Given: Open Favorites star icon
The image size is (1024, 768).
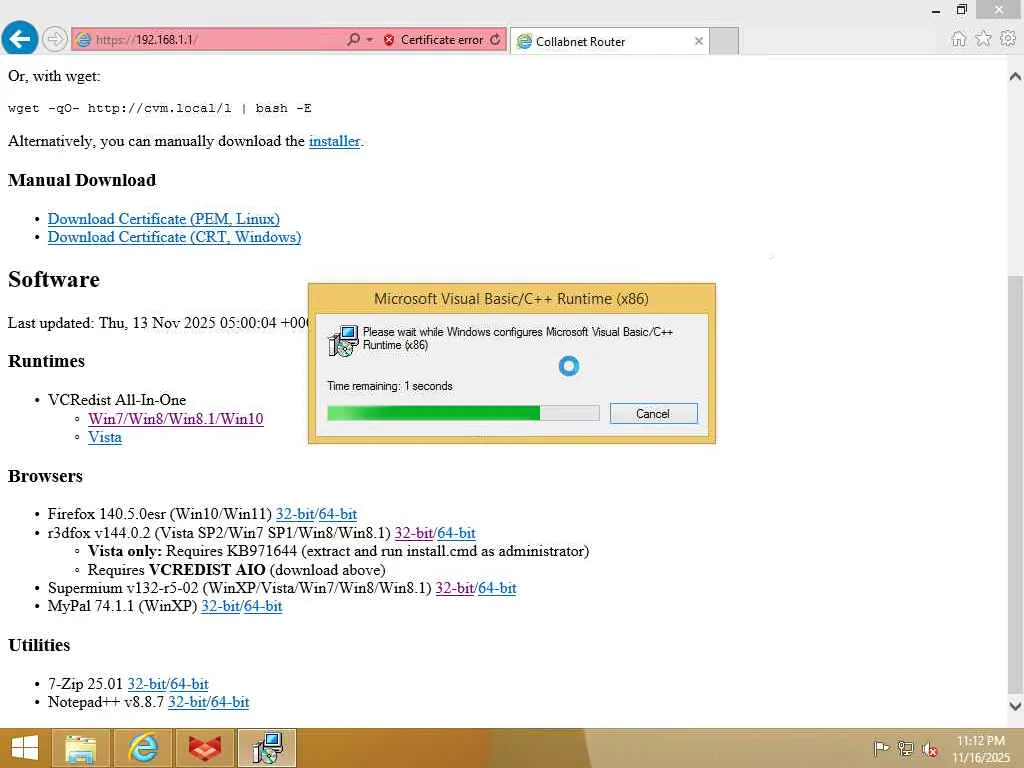Looking at the screenshot, I should 983,39.
